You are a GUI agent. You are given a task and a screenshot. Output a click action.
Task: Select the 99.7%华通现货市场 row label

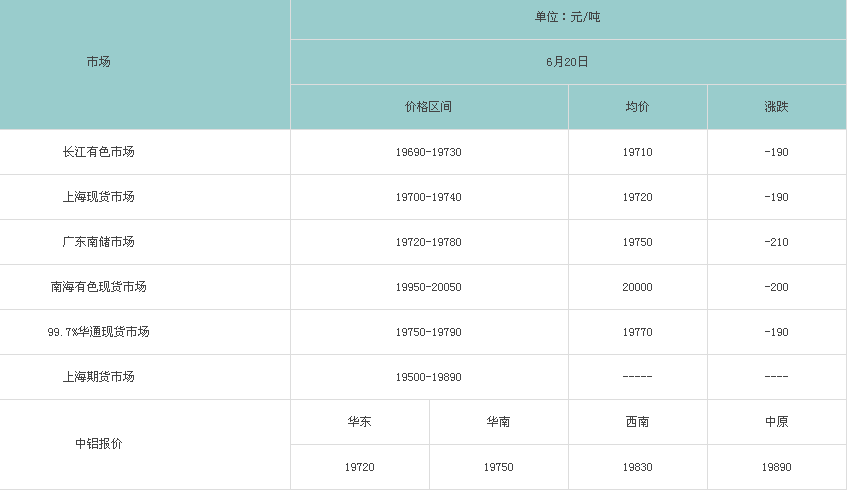click(x=98, y=332)
